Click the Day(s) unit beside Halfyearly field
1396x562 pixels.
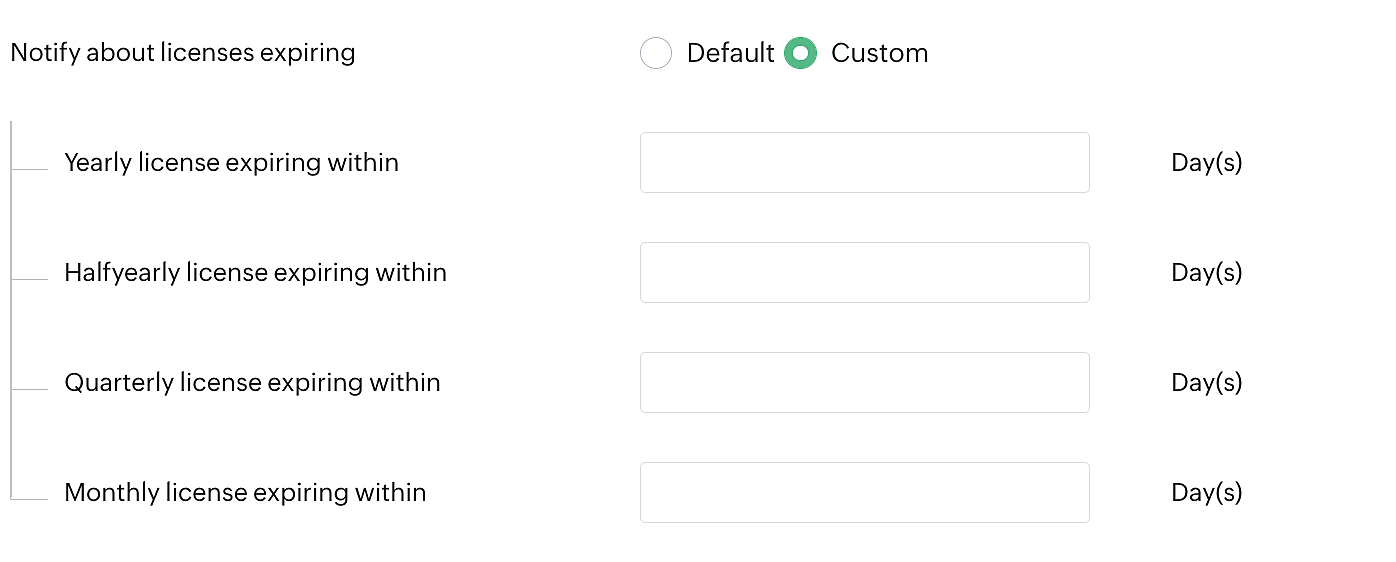tap(1206, 272)
